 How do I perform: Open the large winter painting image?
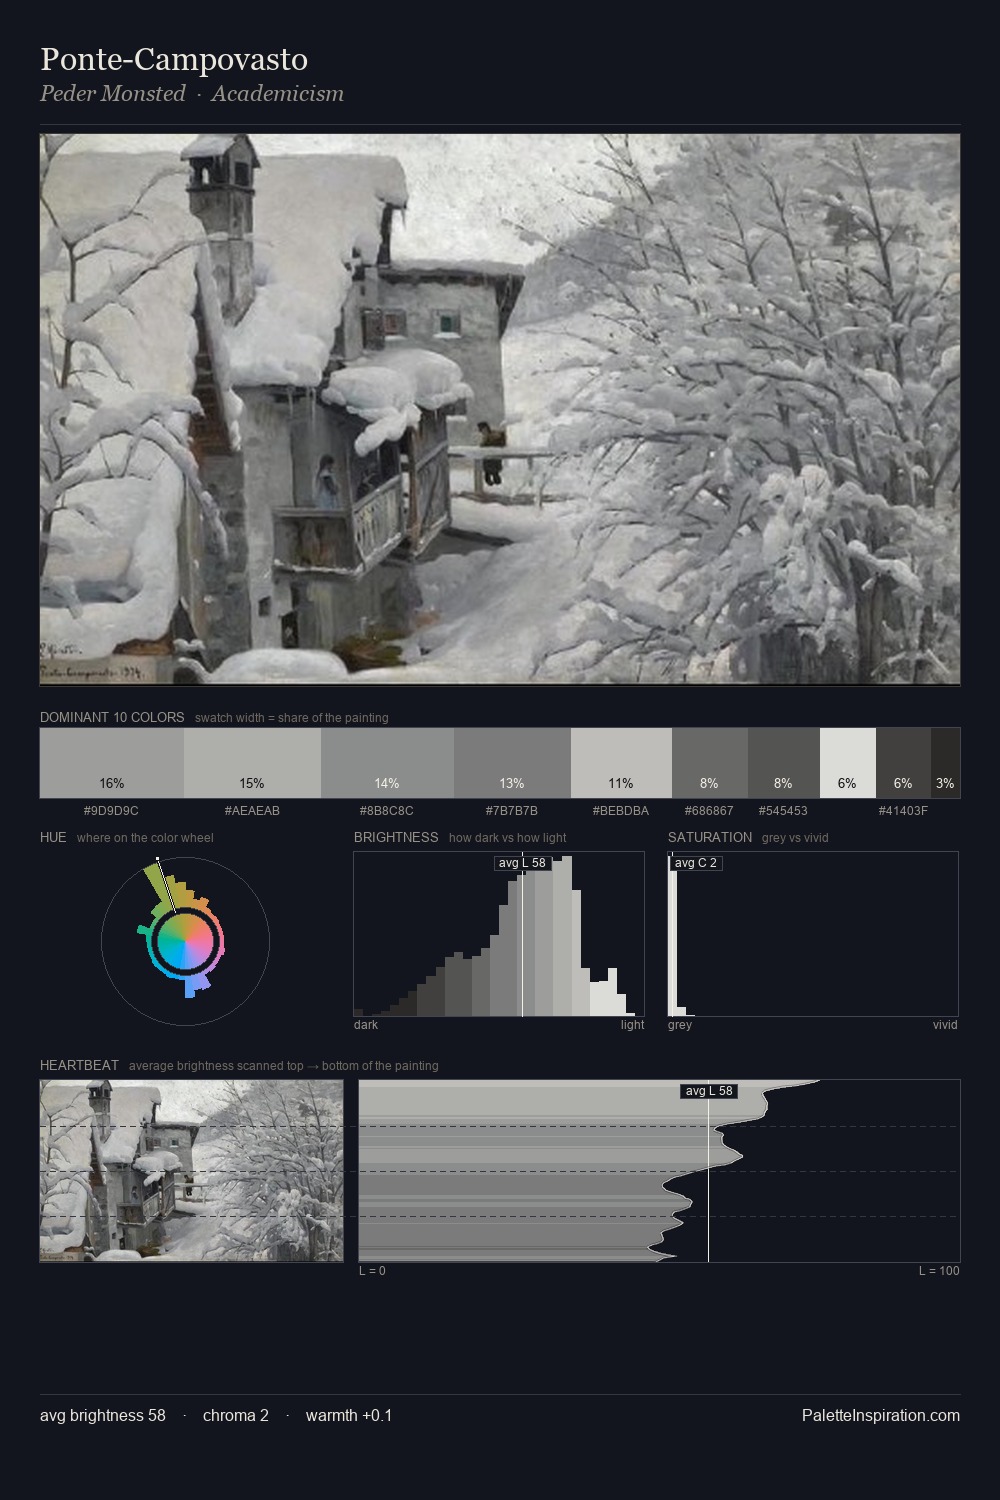pos(500,409)
